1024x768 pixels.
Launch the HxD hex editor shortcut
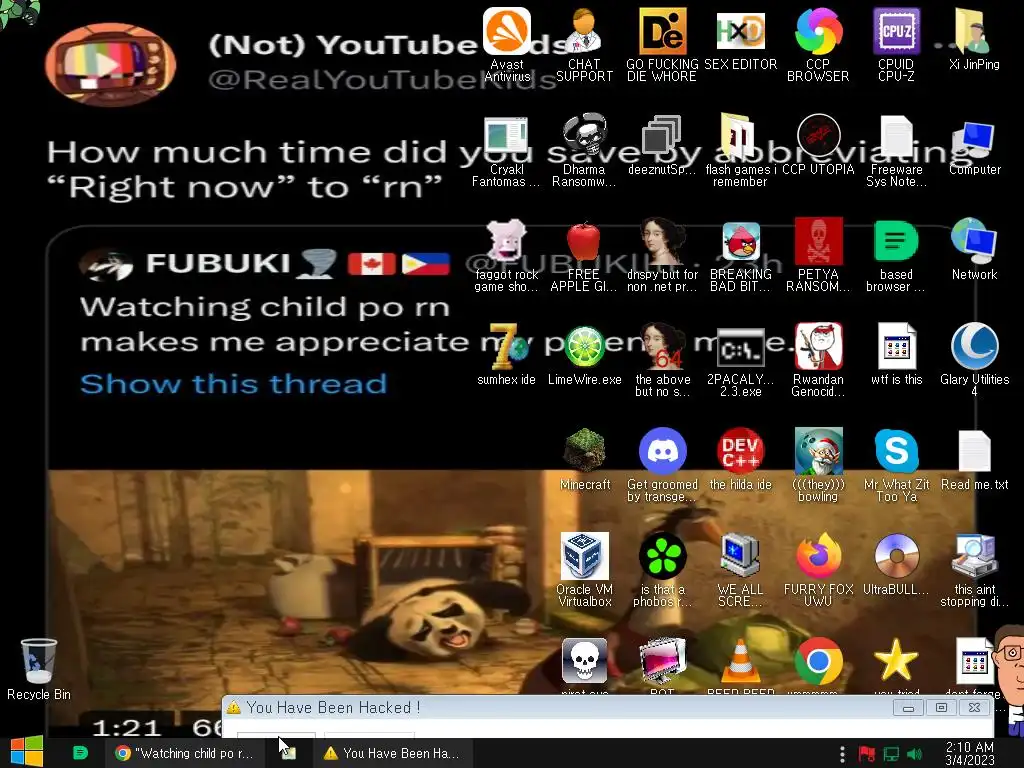[740, 39]
